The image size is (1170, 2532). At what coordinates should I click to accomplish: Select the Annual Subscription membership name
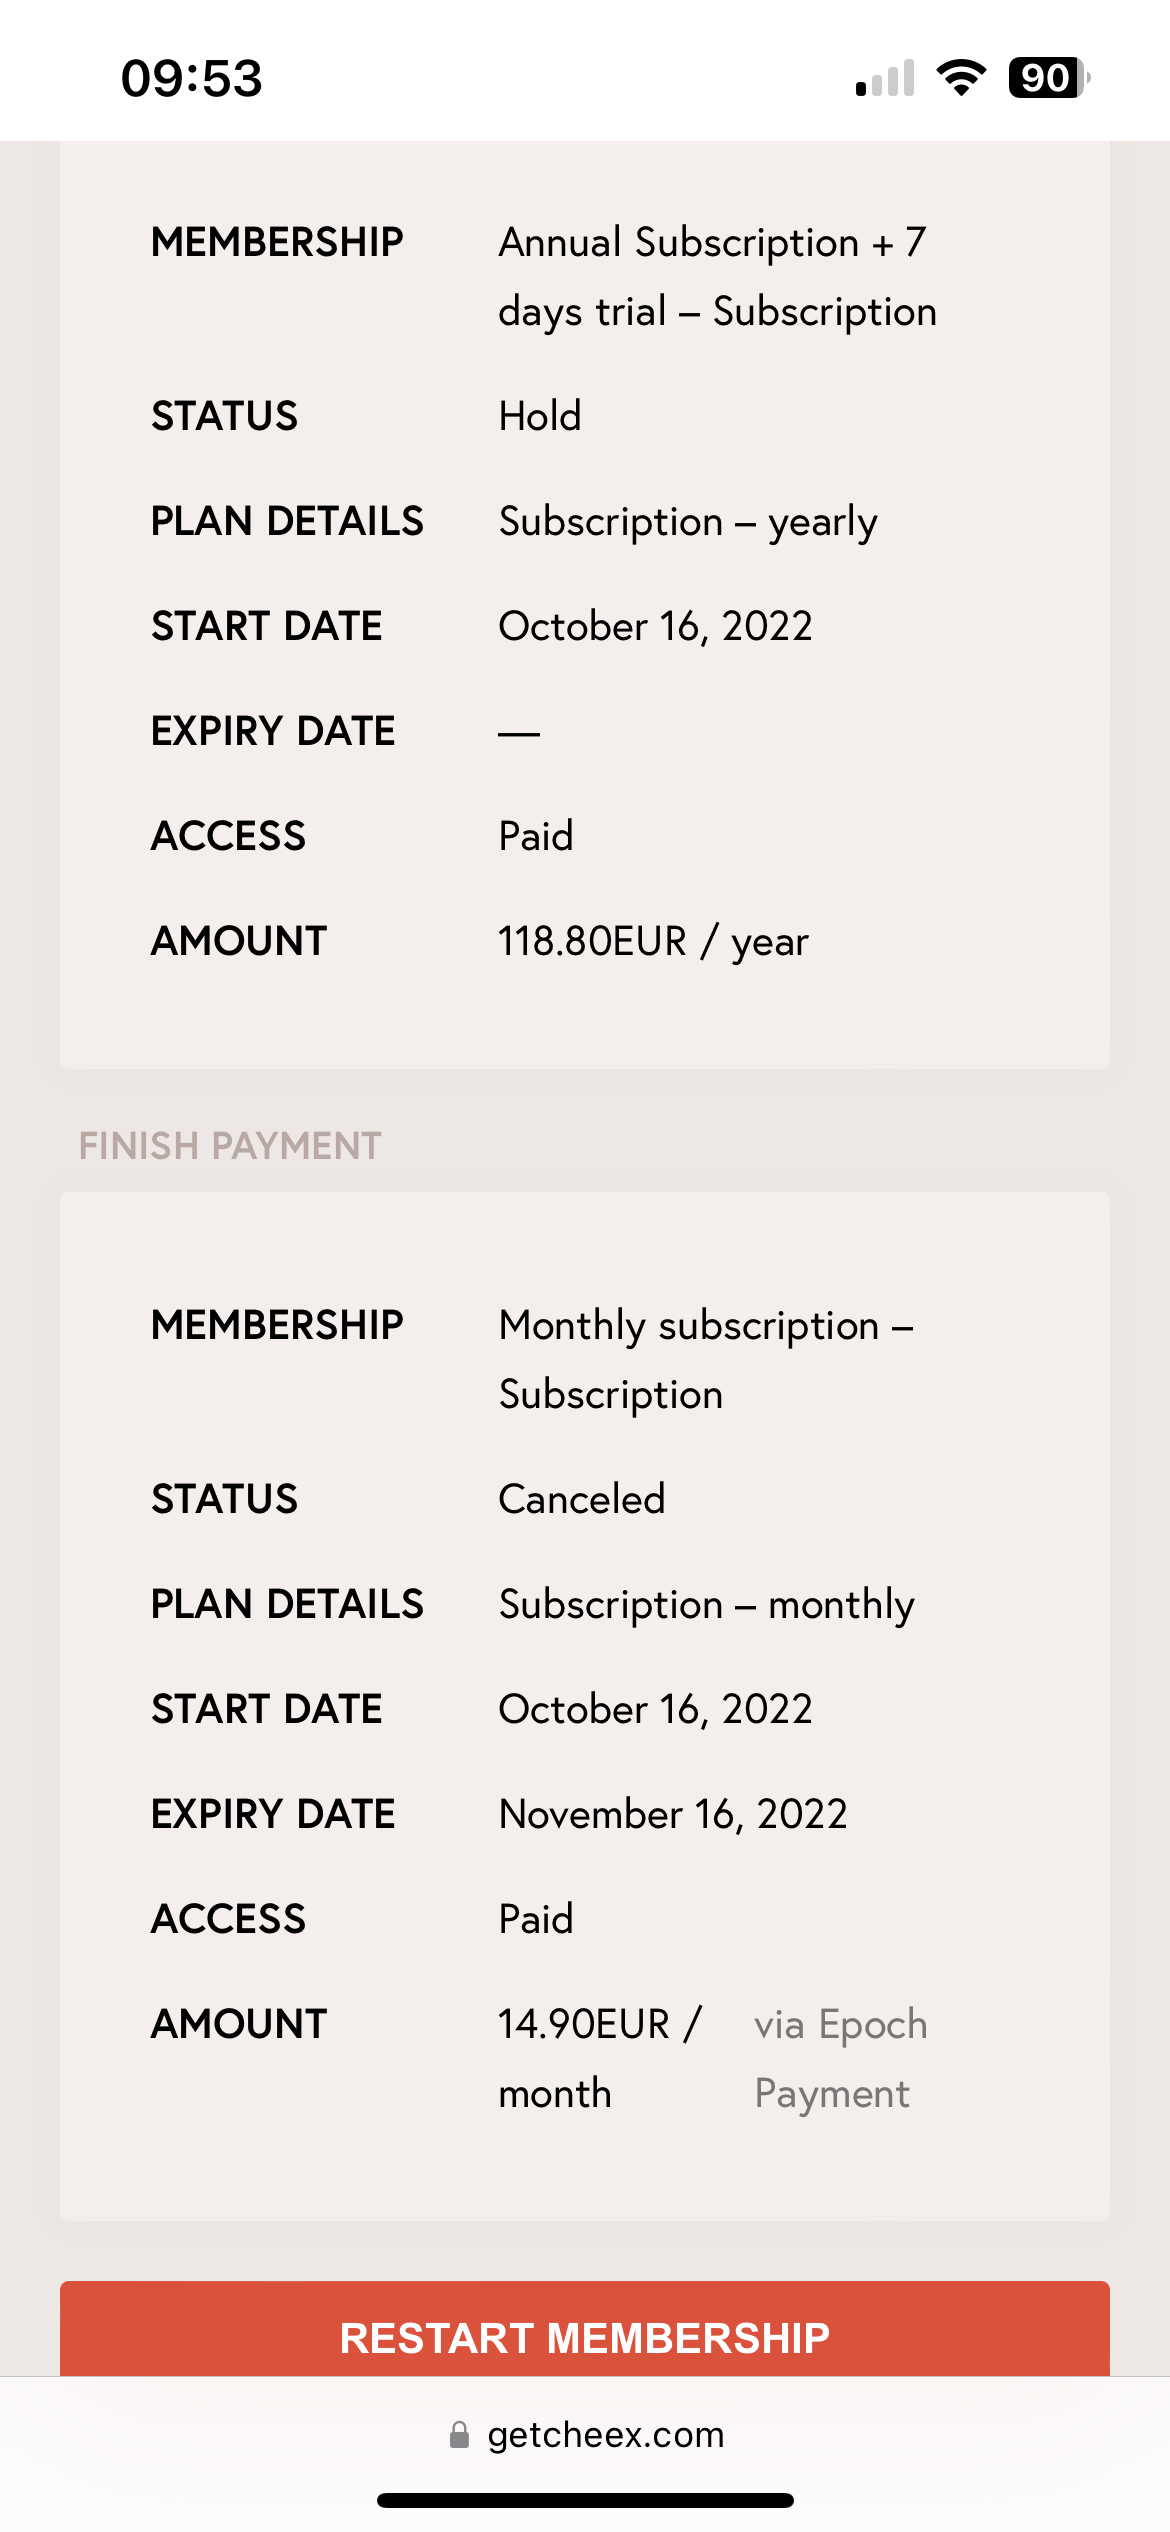pyautogui.click(x=718, y=277)
